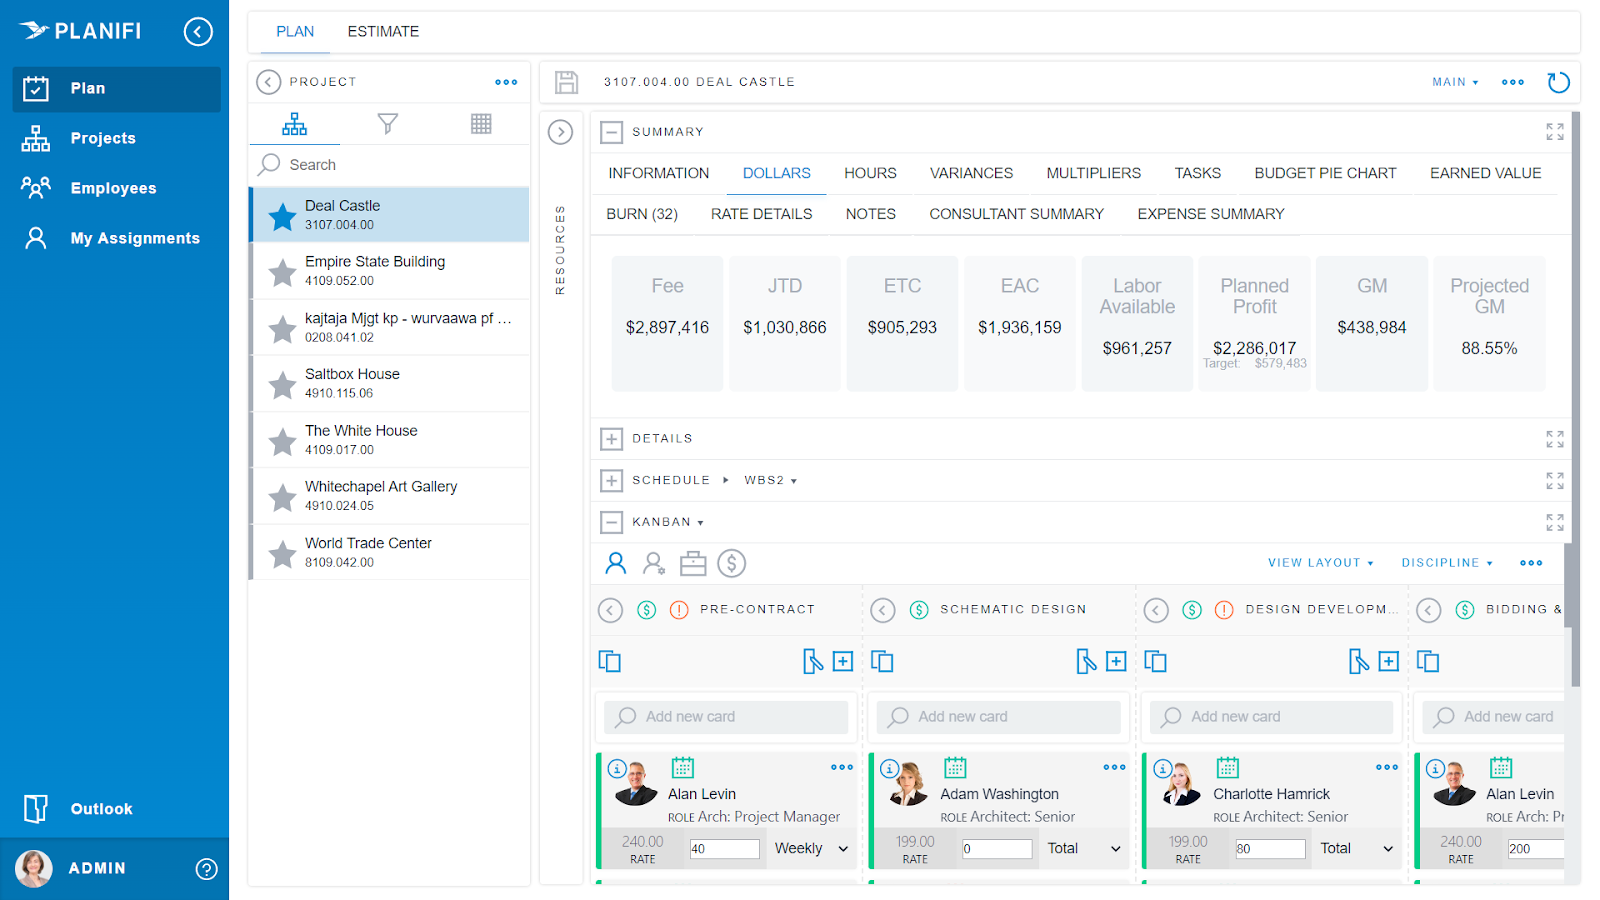Image resolution: width=1600 pixels, height=900 pixels.
Task: Open the Hours tab in Summary
Action: [869, 172]
